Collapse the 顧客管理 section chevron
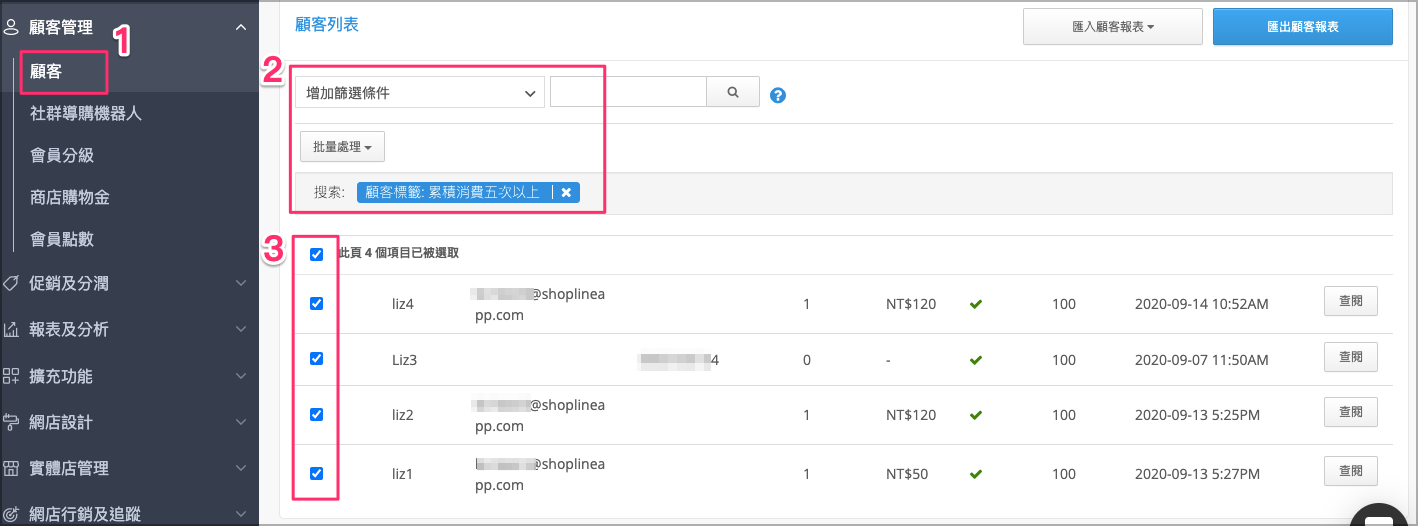This screenshot has width=1418, height=526. coord(240,28)
